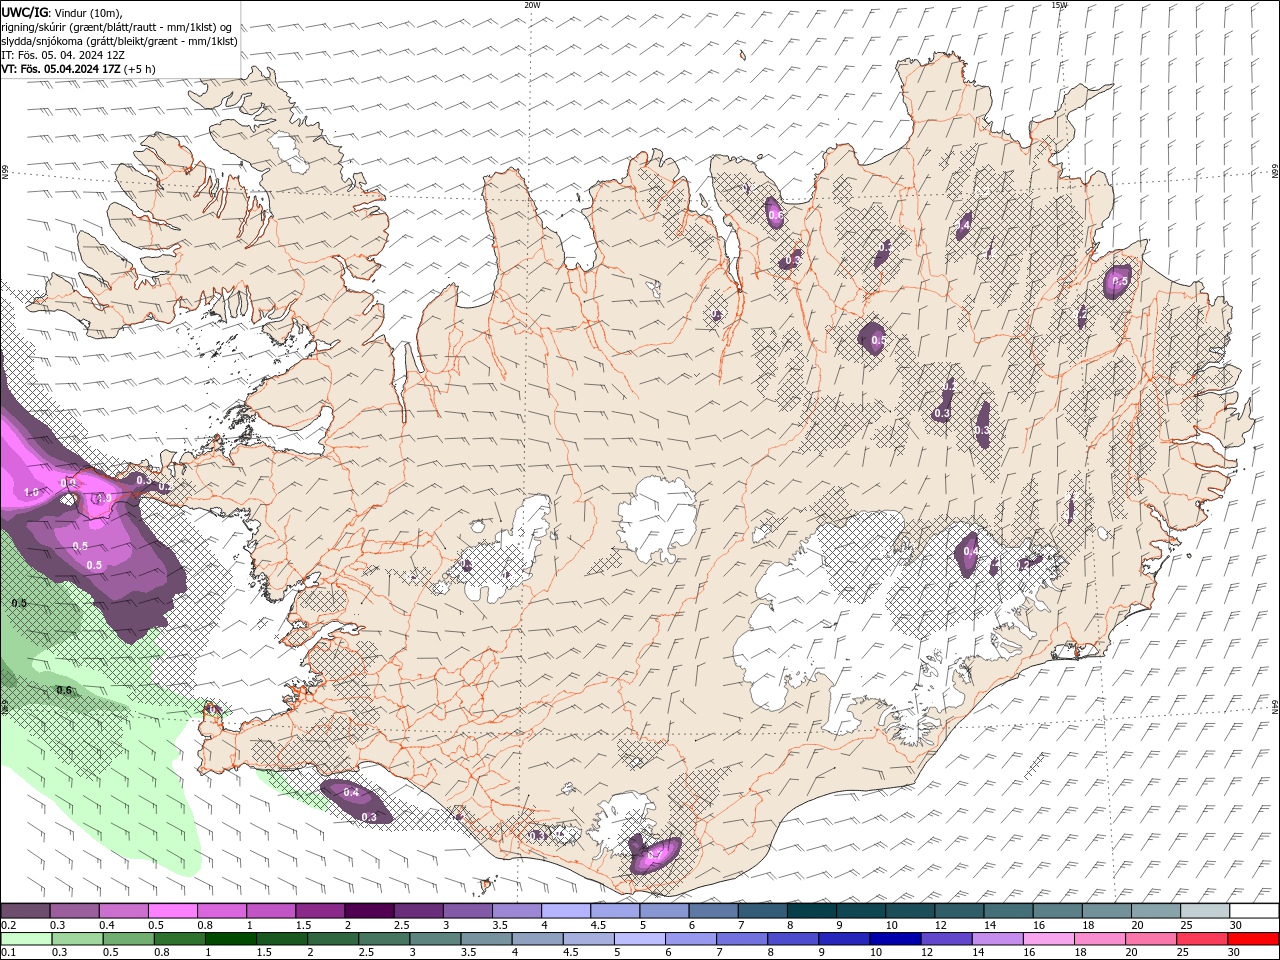The height and width of the screenshot is (960, 1280).
Task: Click the 'slydda/snjókoma' legend description line
Action: (120, 41)
